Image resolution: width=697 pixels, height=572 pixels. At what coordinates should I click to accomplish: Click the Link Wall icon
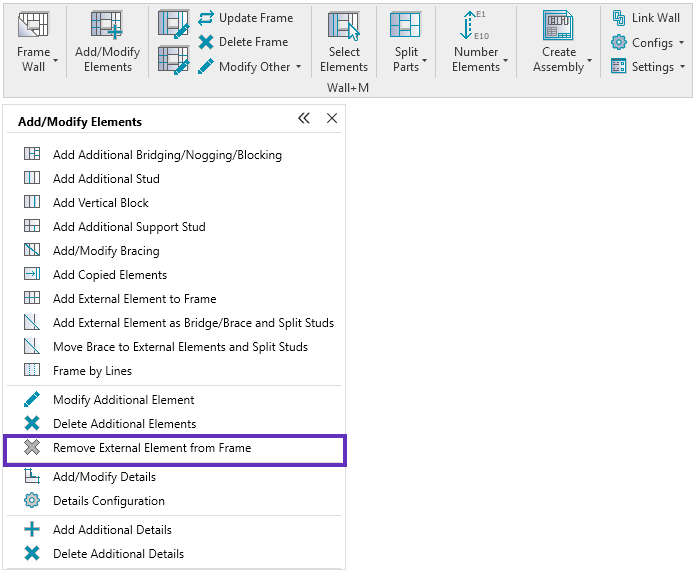point(619,18)
